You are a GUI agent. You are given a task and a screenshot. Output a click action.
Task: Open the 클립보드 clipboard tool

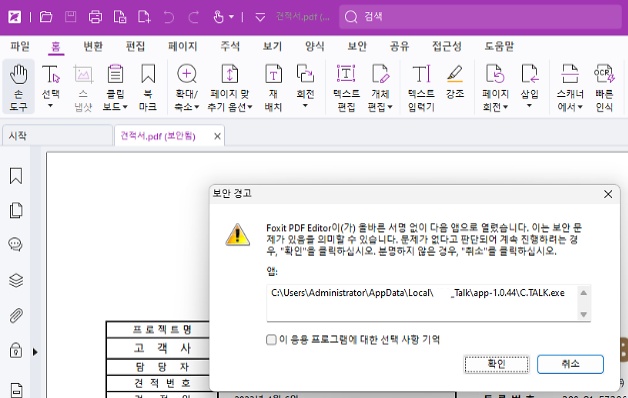[115, 87]
